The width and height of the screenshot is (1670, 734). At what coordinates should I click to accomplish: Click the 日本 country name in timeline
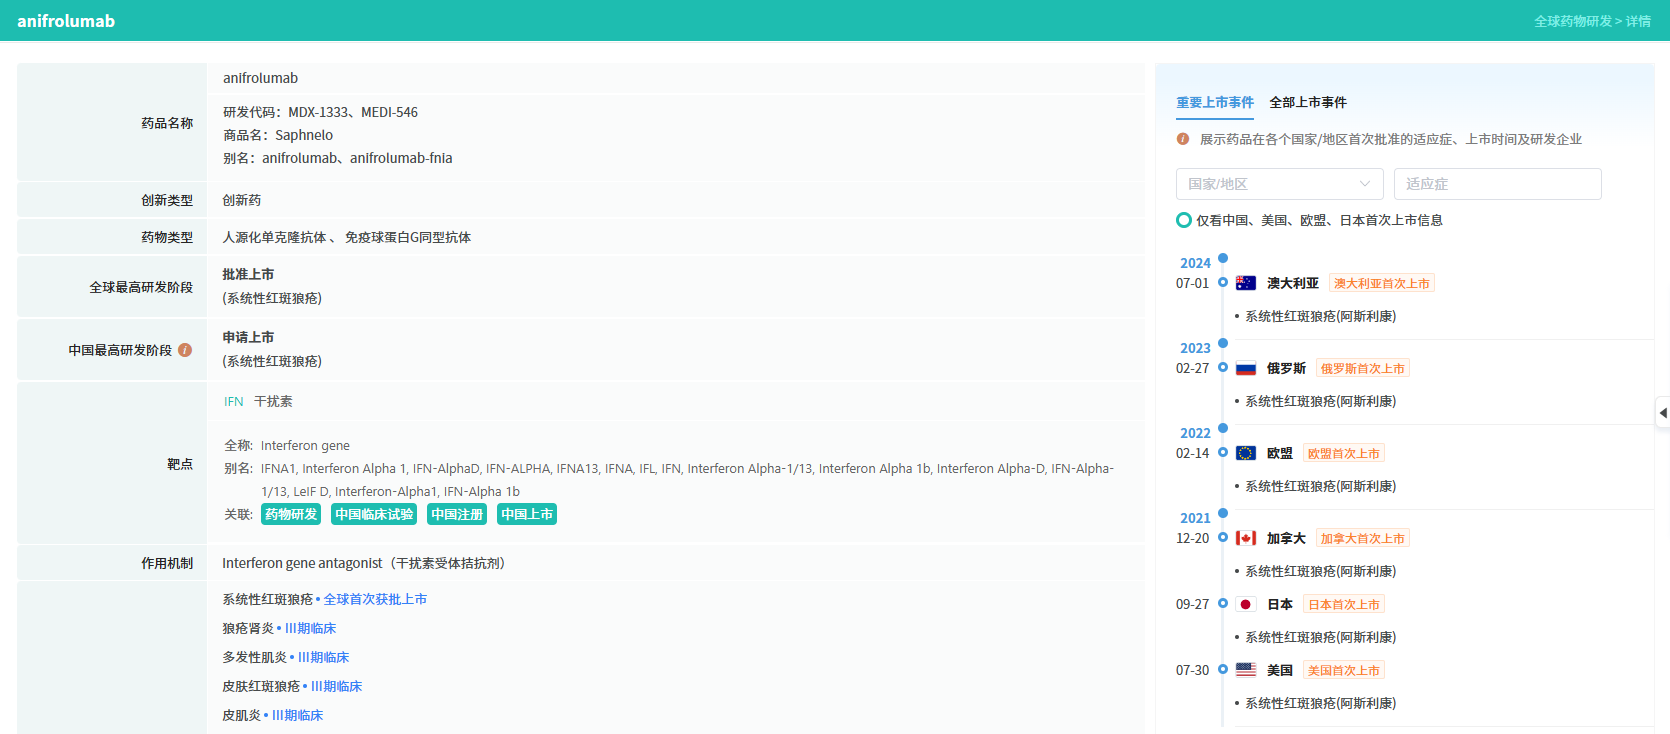tap(1280, 604)
